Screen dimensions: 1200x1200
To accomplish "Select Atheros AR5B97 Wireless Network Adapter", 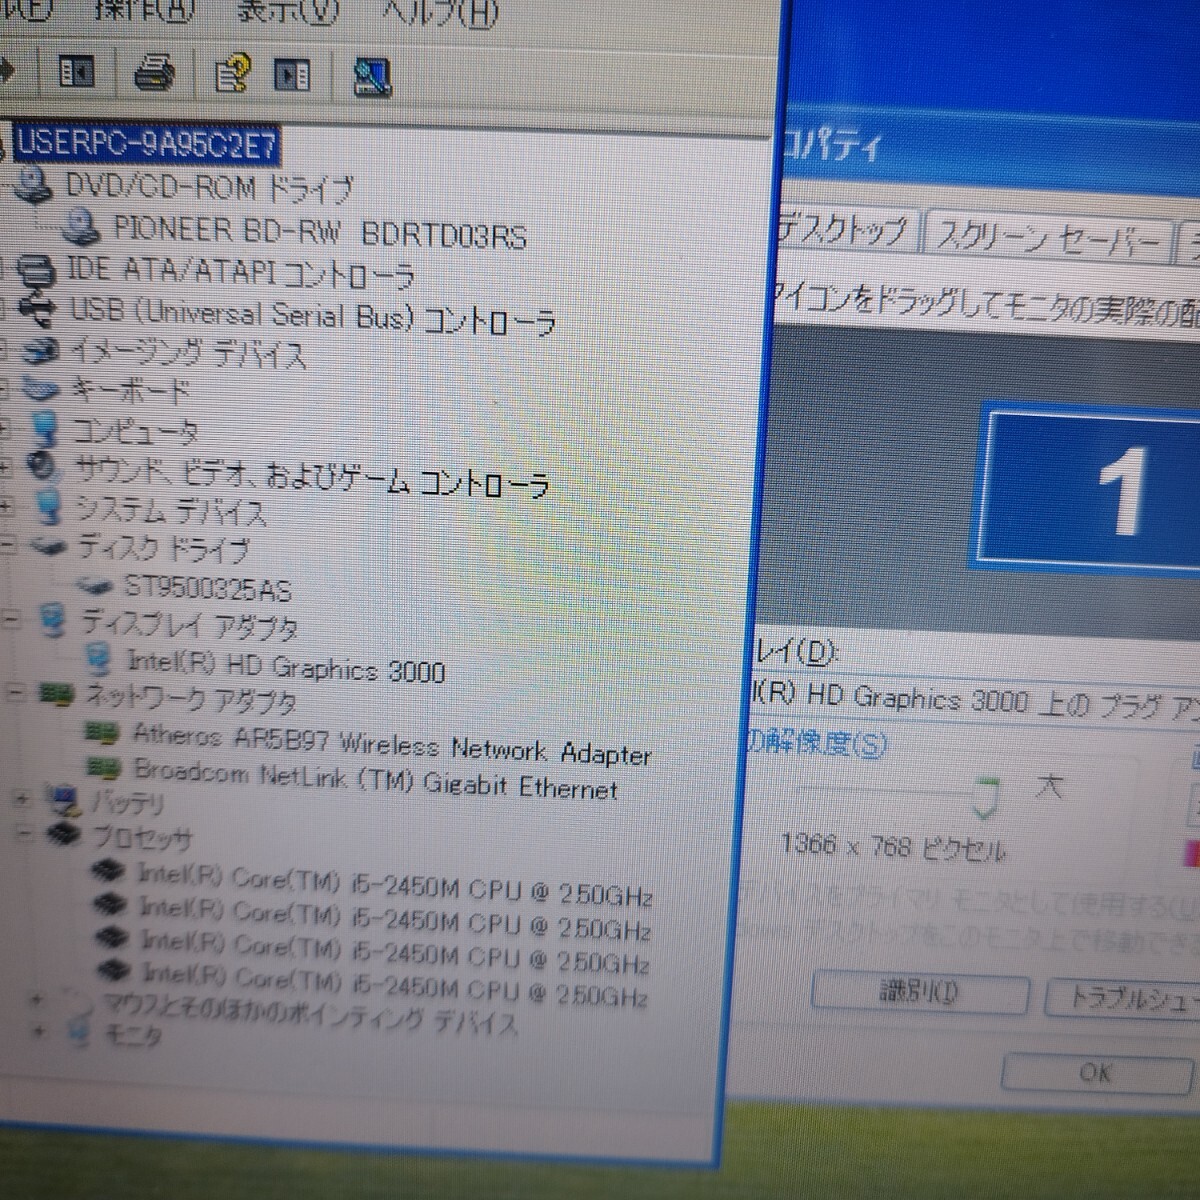I will (x=393, y=744).
